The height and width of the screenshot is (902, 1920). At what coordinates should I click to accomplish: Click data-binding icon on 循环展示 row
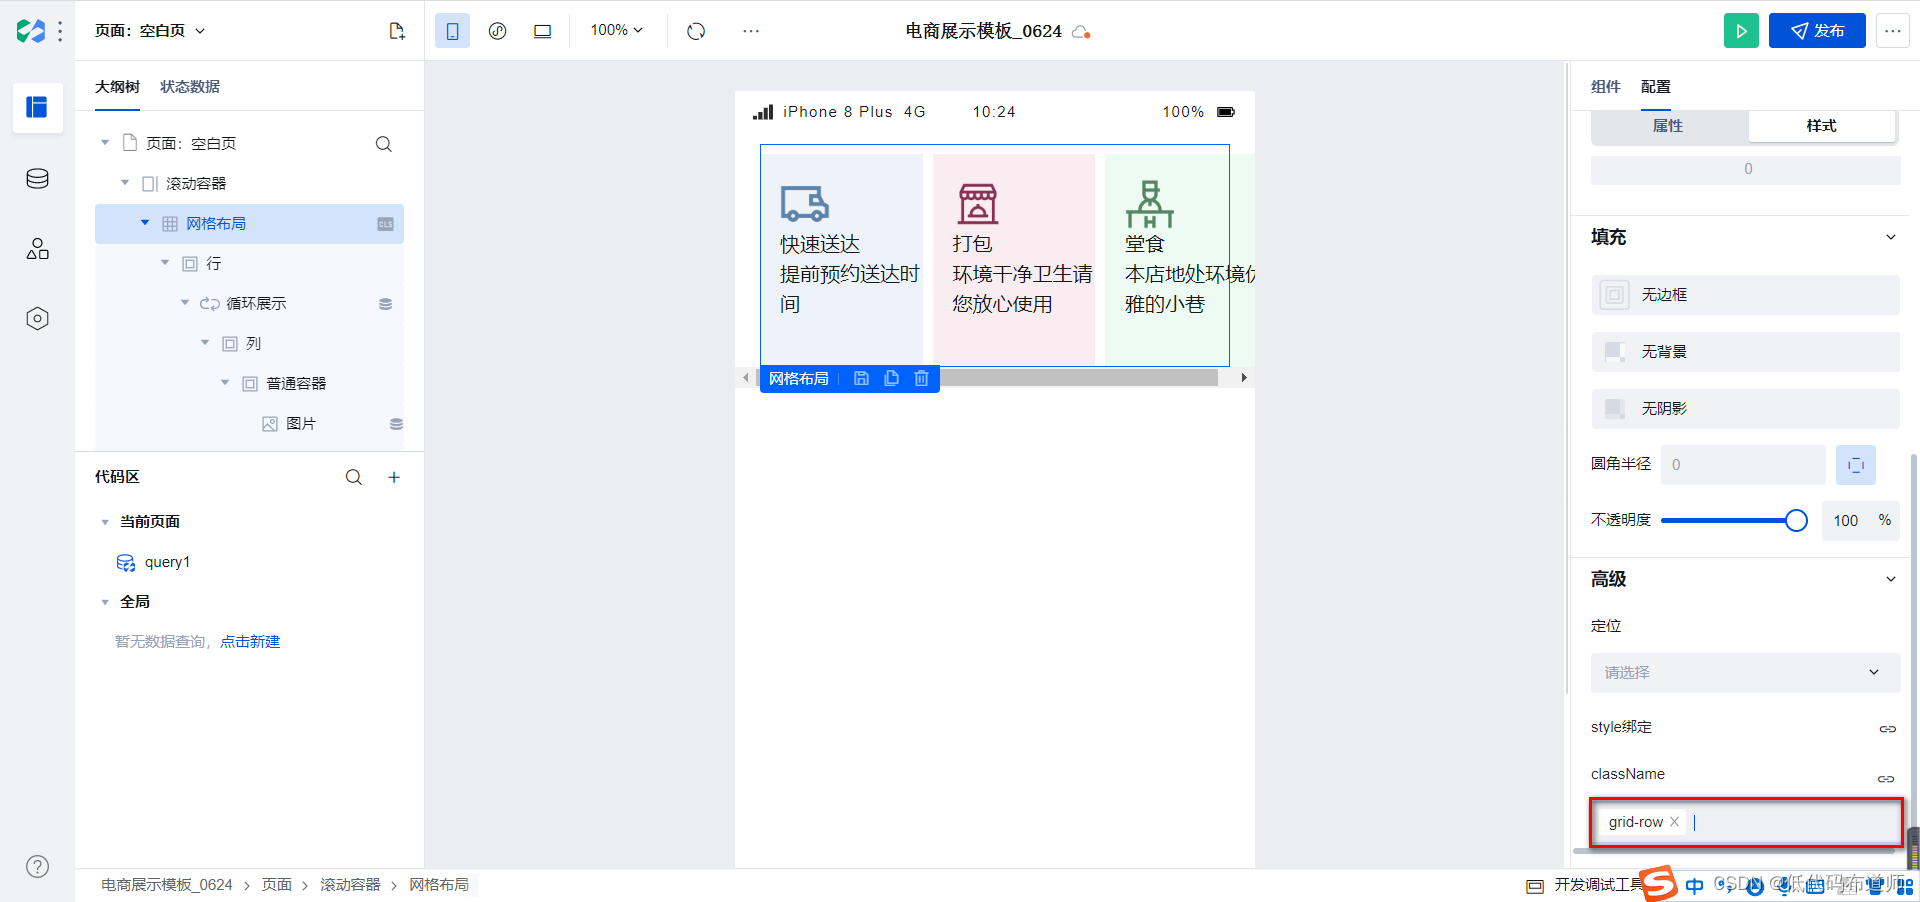tap(385, 304)
